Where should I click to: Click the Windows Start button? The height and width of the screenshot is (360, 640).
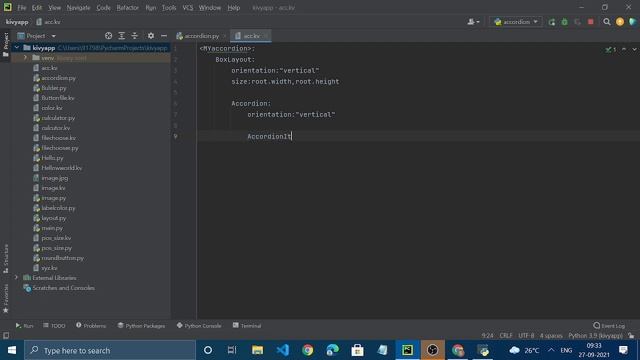point(12,350)
